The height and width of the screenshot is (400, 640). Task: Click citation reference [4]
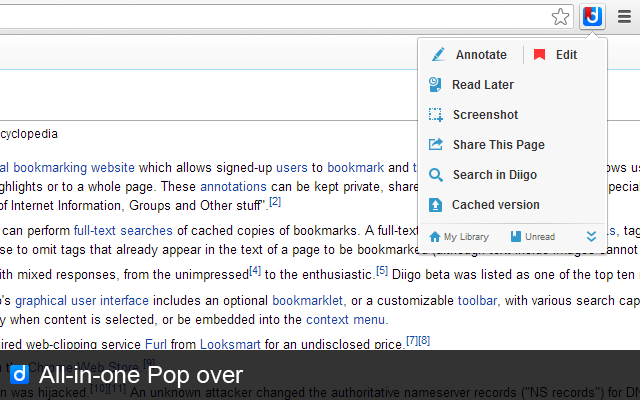[x=255, y=270]
